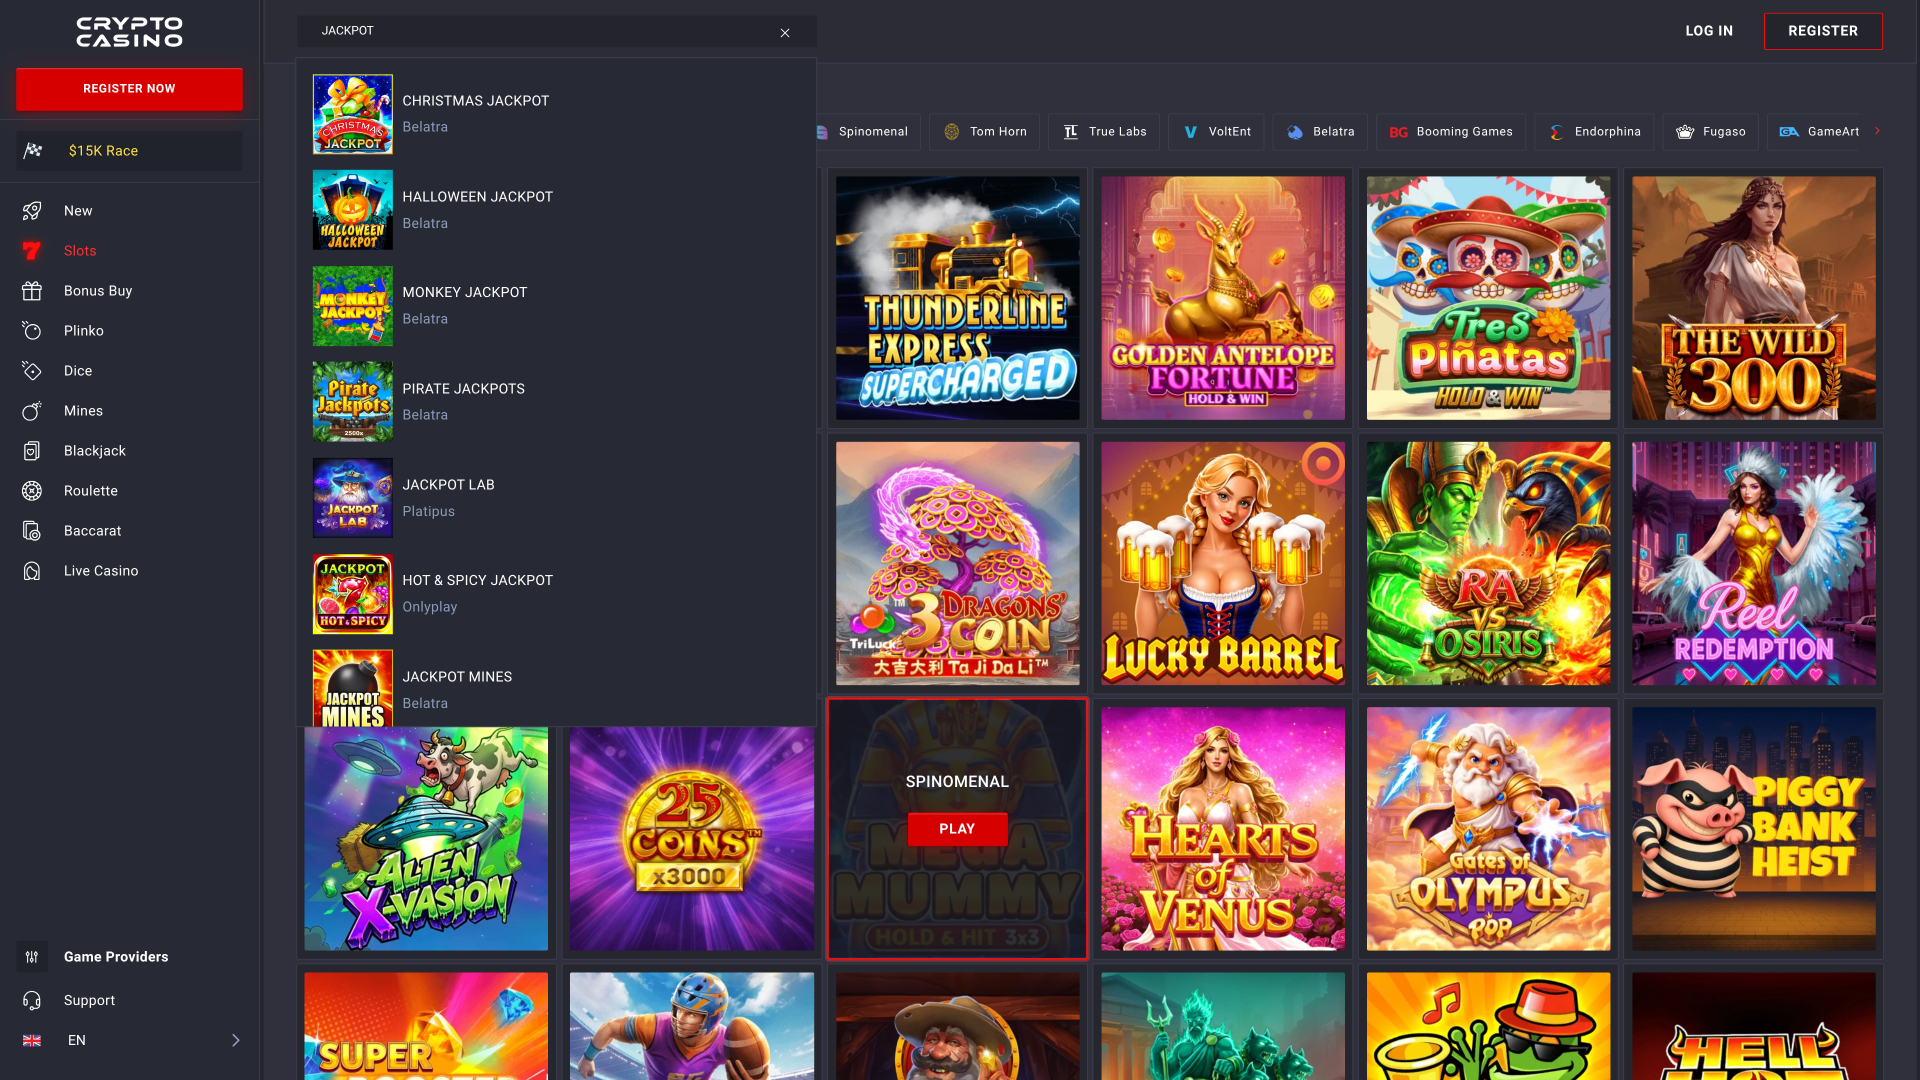Click the Dice icon in sidebar
The image size is (1920, 1080).
32,371
